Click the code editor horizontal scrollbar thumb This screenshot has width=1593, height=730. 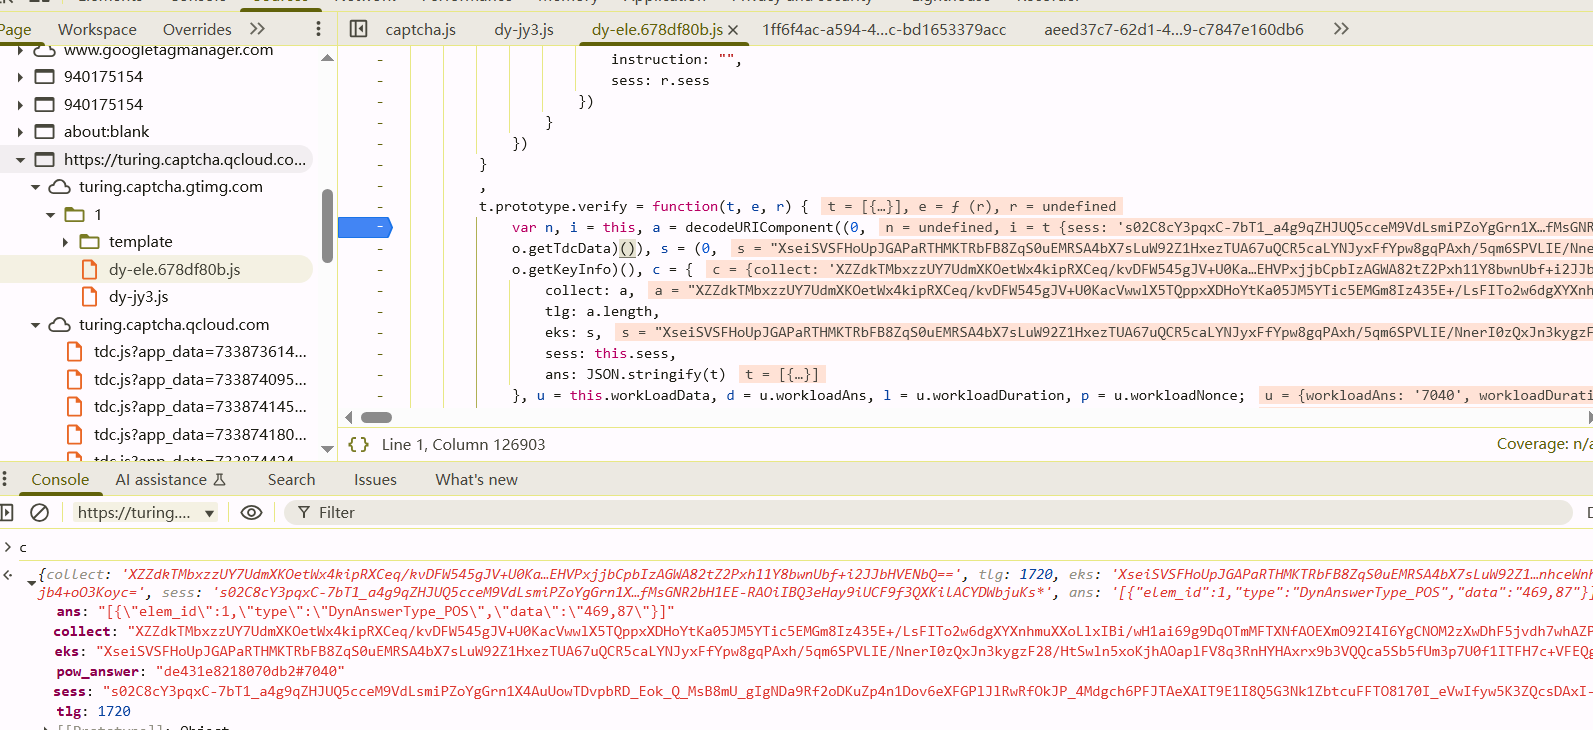pyautogui.click(x=376, y=418)
